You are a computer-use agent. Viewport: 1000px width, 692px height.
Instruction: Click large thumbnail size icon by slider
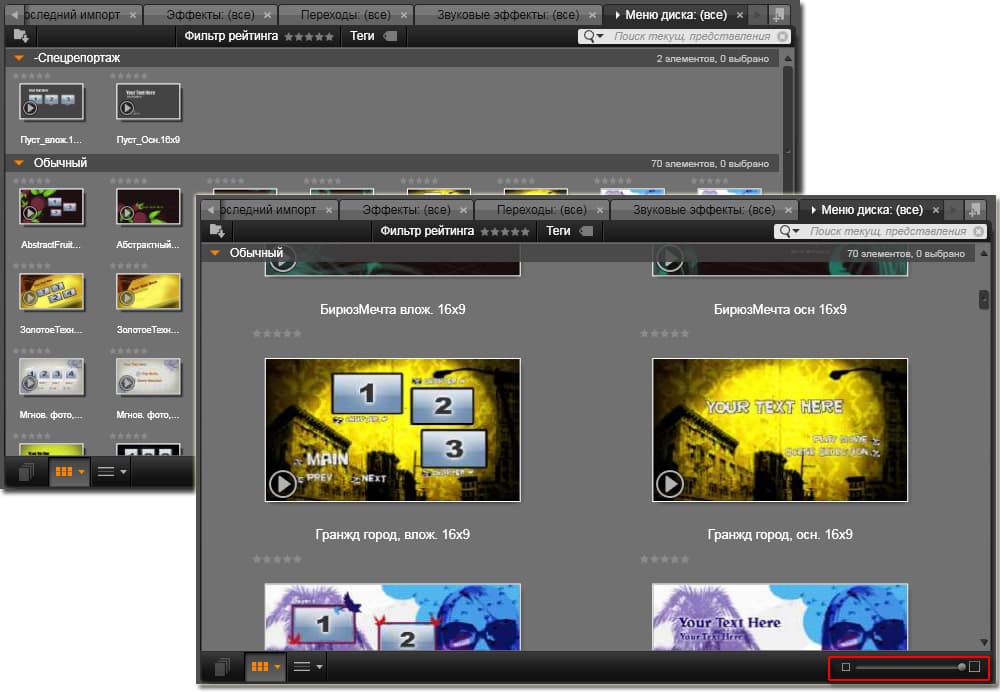pyautogui.click(x=974, y=666)
